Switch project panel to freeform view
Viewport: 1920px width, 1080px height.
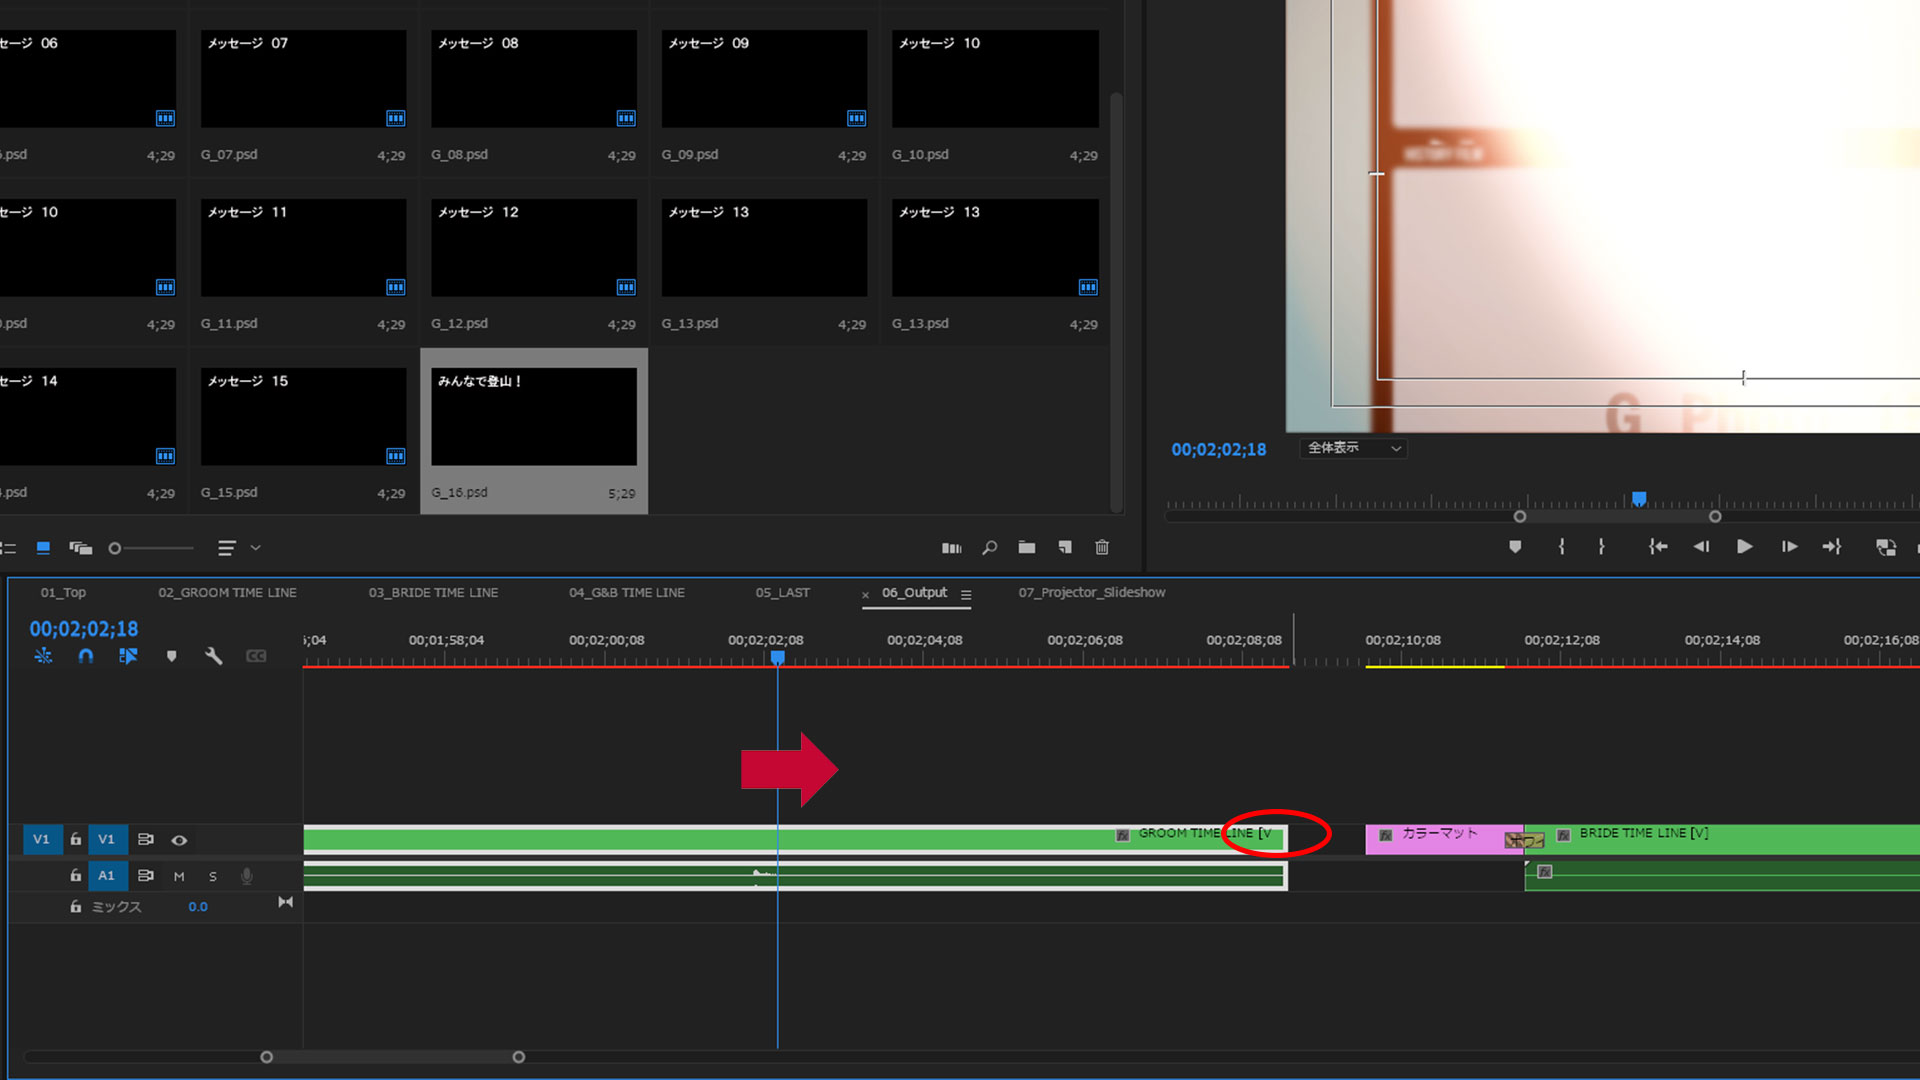[x=81, y=548]
